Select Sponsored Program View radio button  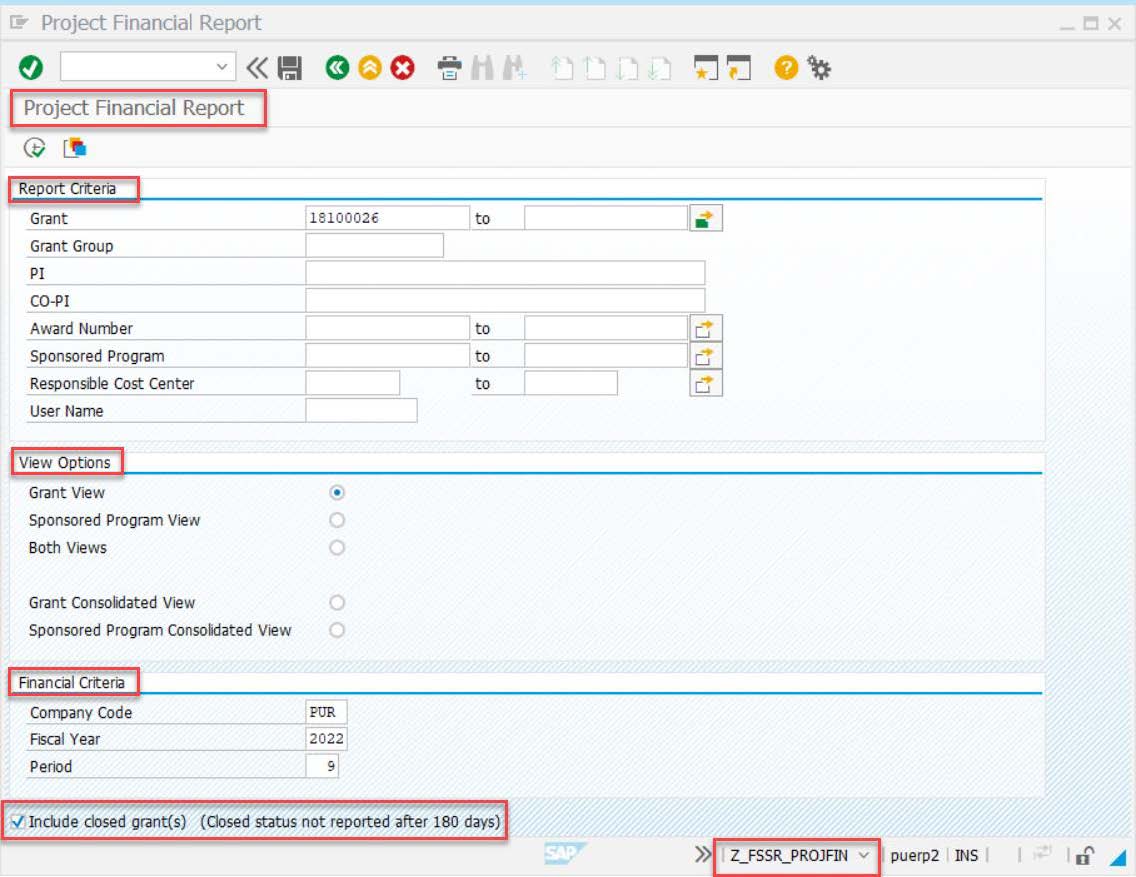coord(337,520)
